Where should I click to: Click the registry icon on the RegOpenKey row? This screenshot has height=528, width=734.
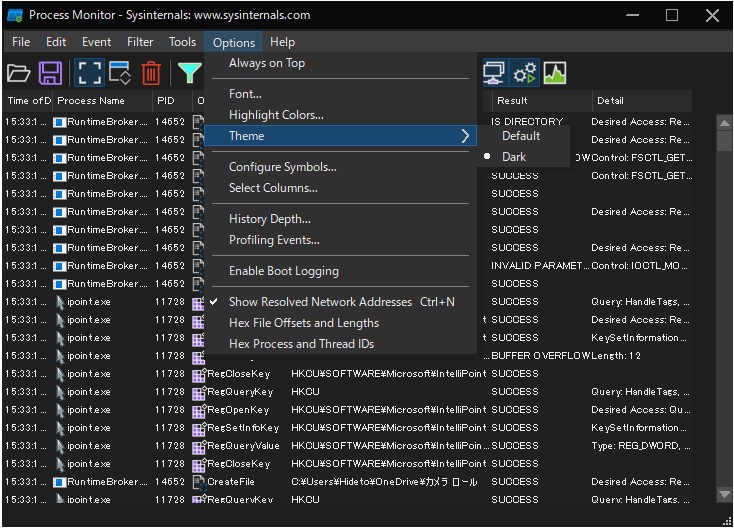(x=199, y=410)
